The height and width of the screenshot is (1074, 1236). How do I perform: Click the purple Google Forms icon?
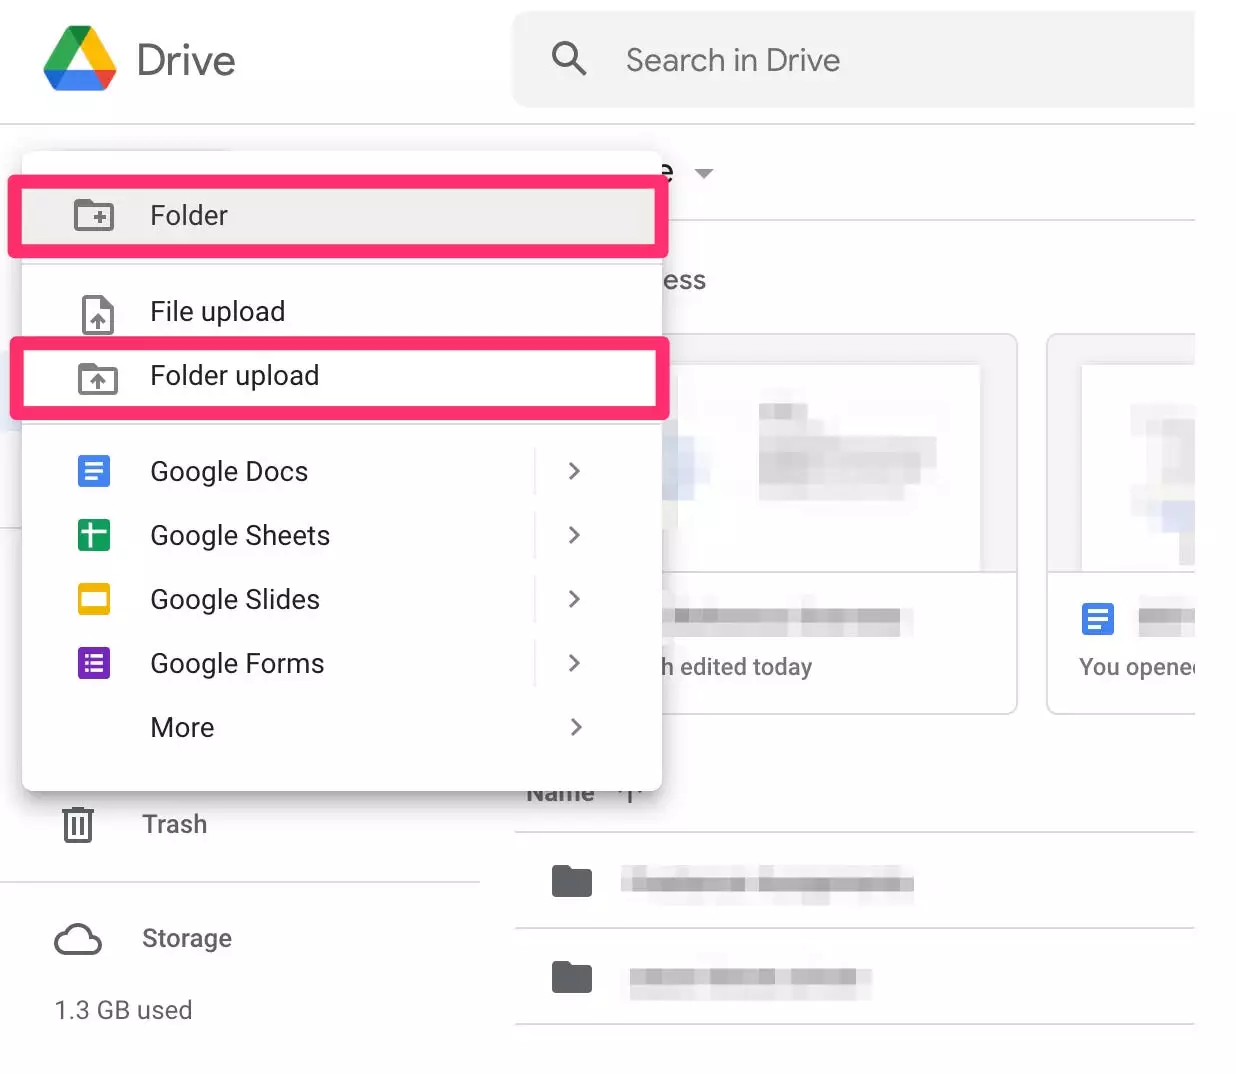pos(94,663)
